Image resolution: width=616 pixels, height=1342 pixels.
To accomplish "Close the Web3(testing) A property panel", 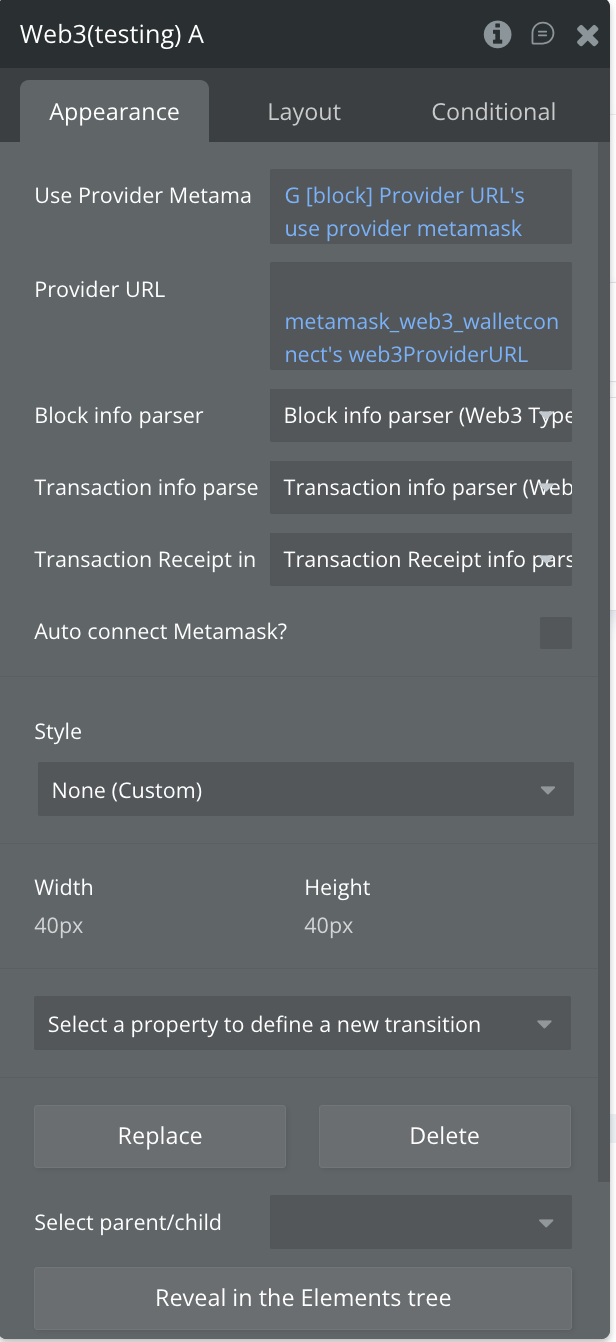I will (x=587, y=35).
